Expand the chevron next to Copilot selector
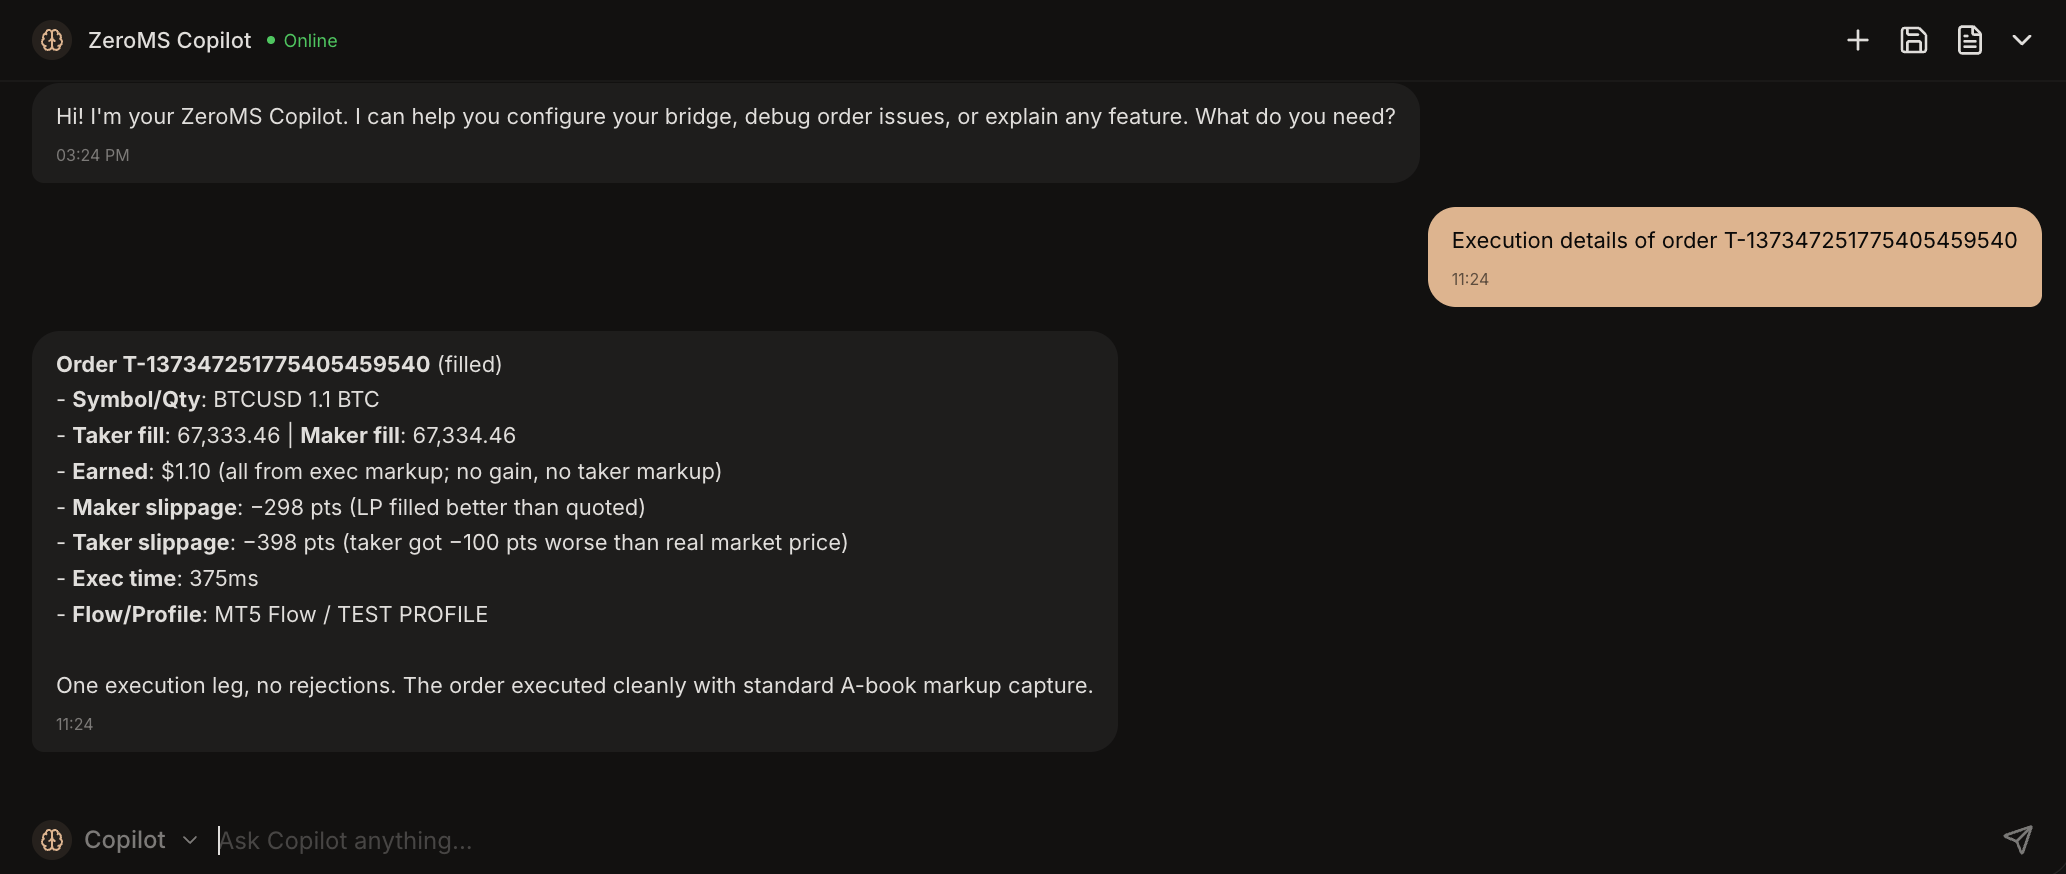Screen dimensions: 2066x874 [x=190, y=840]
